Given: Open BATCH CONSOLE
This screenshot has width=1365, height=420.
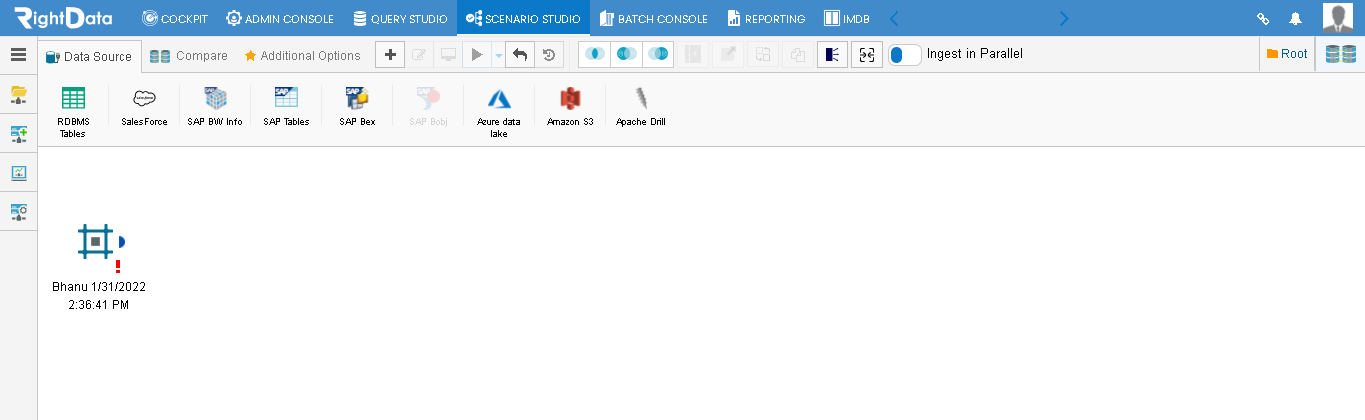Looking at the screenshot, I should tap(654, 18).
